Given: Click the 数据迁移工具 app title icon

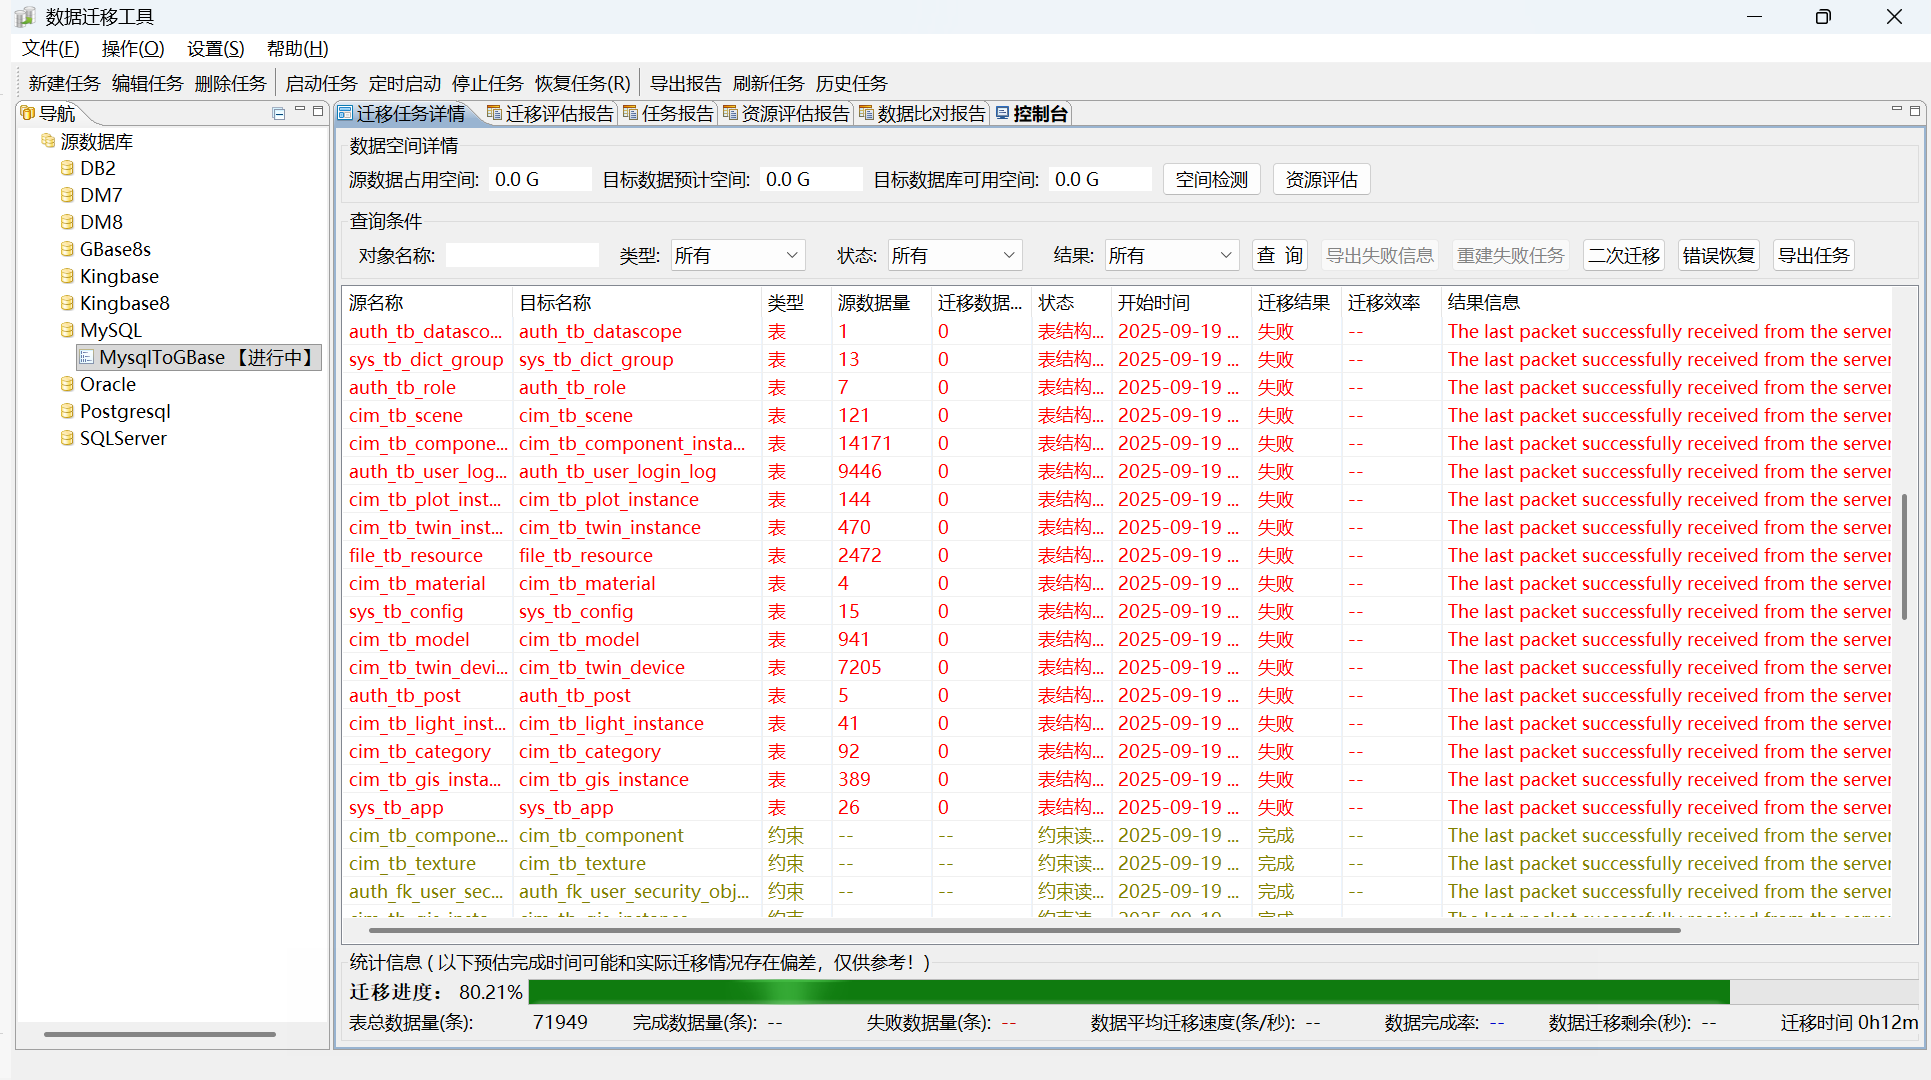Looking at the screenshot, I should (25, 17).
